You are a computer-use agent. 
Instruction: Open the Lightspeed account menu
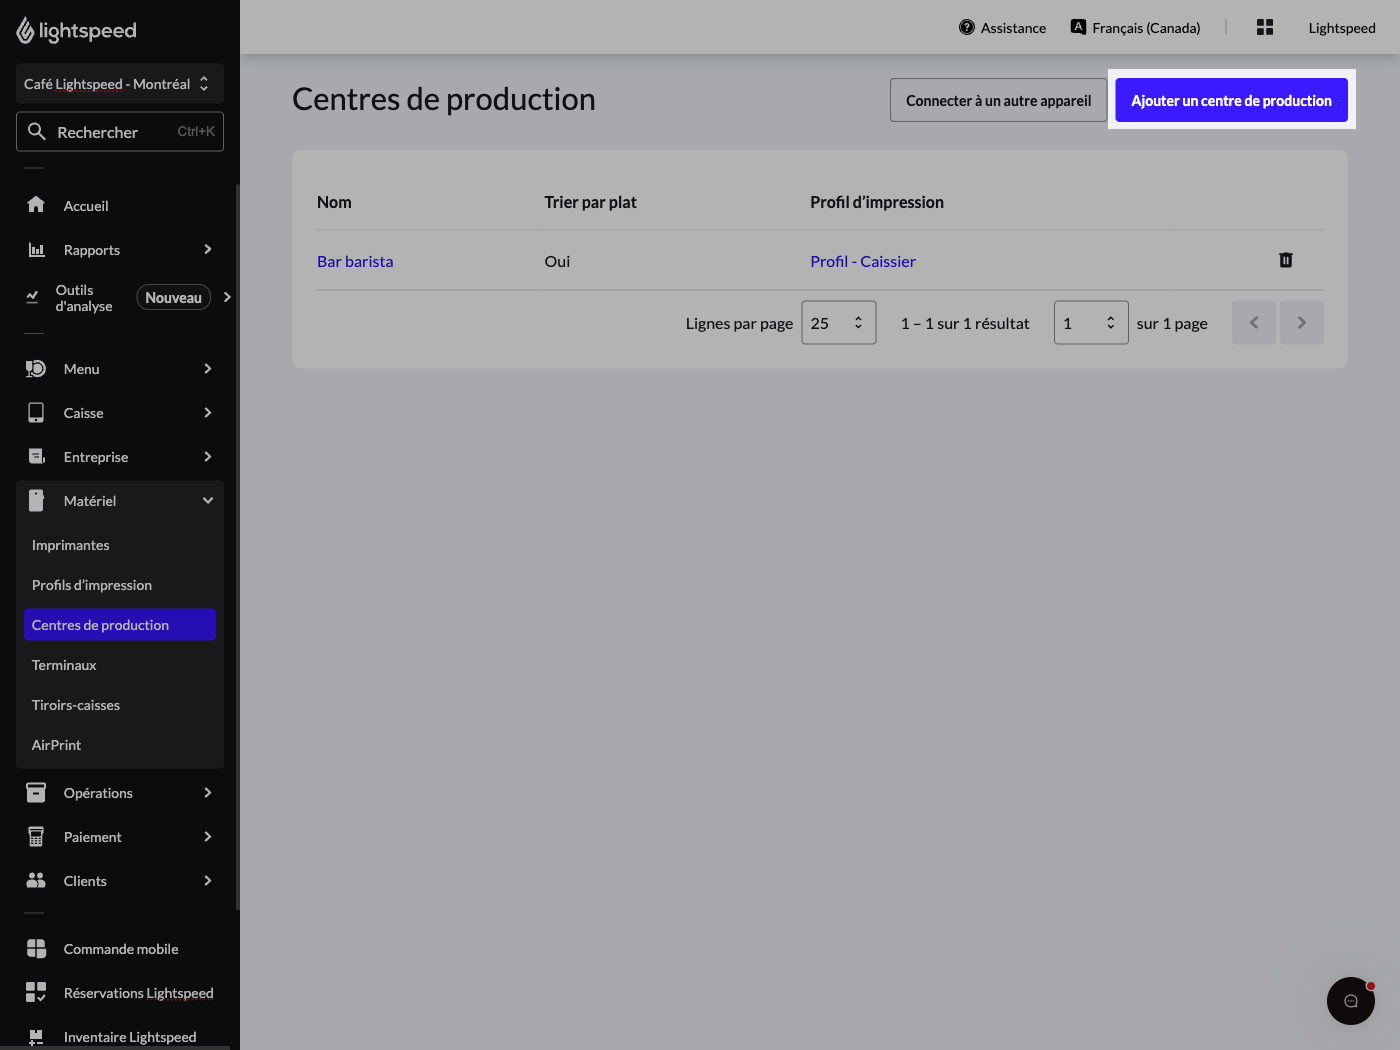click(1342, 28)
